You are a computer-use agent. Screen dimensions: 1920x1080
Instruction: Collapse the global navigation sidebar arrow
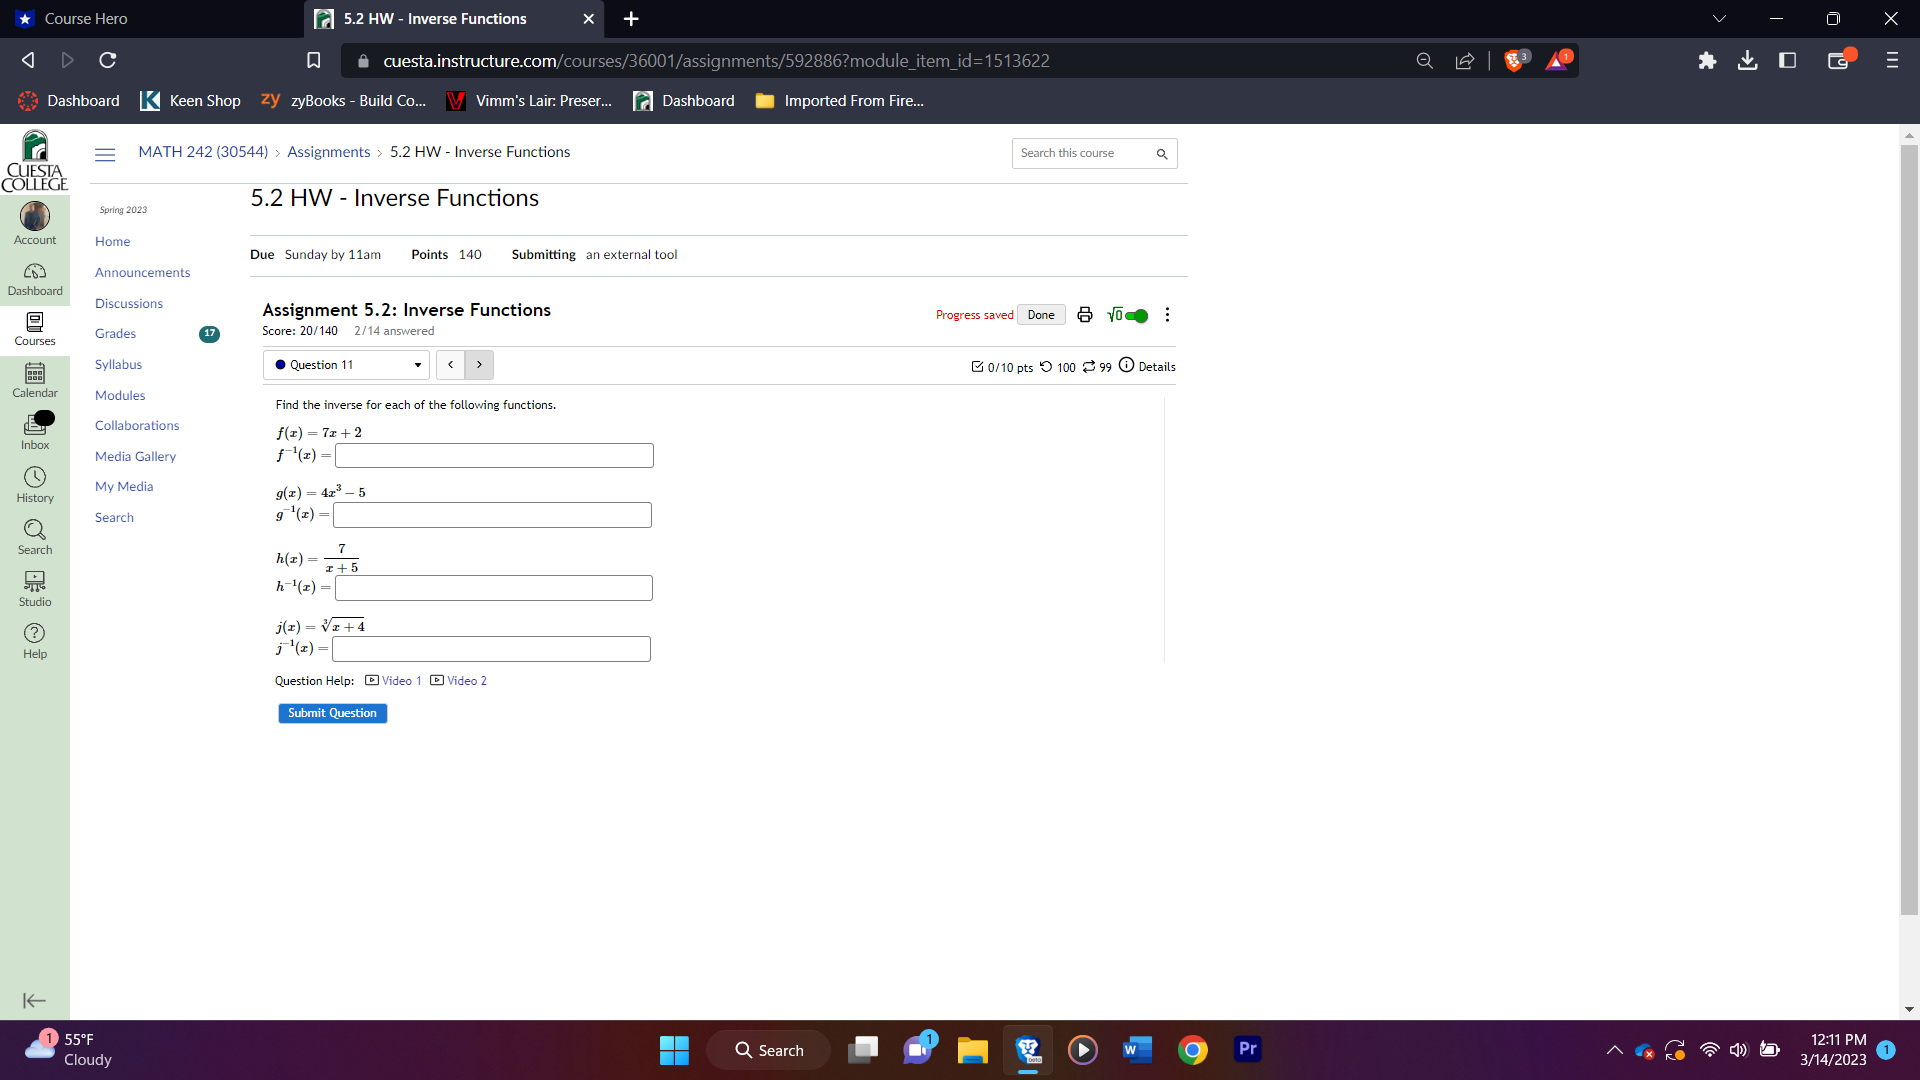[34, 1001]
